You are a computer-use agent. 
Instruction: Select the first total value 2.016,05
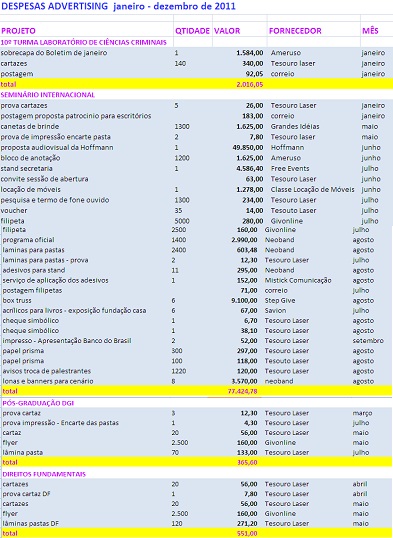(x=250, y=84)
